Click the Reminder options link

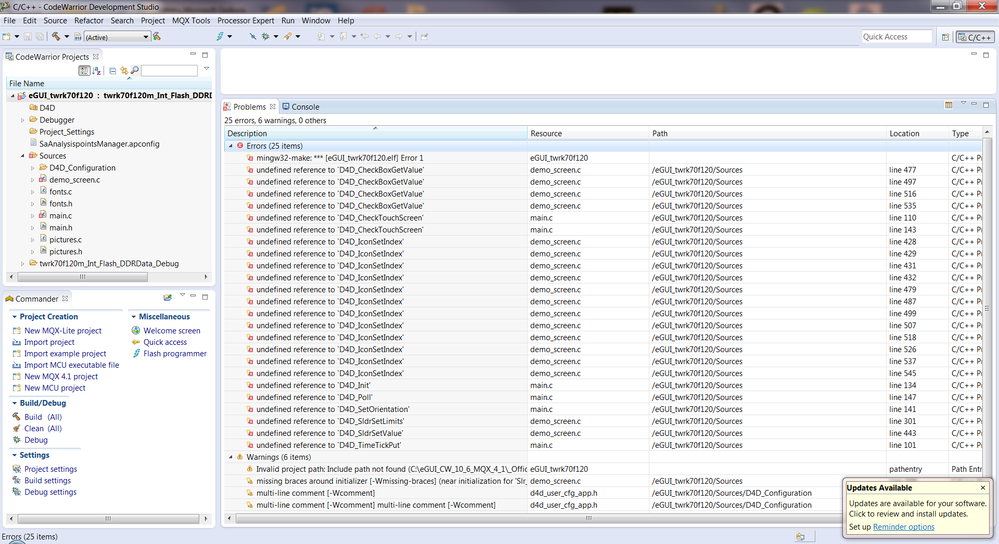pyautogui.click(x=903, y=527)
